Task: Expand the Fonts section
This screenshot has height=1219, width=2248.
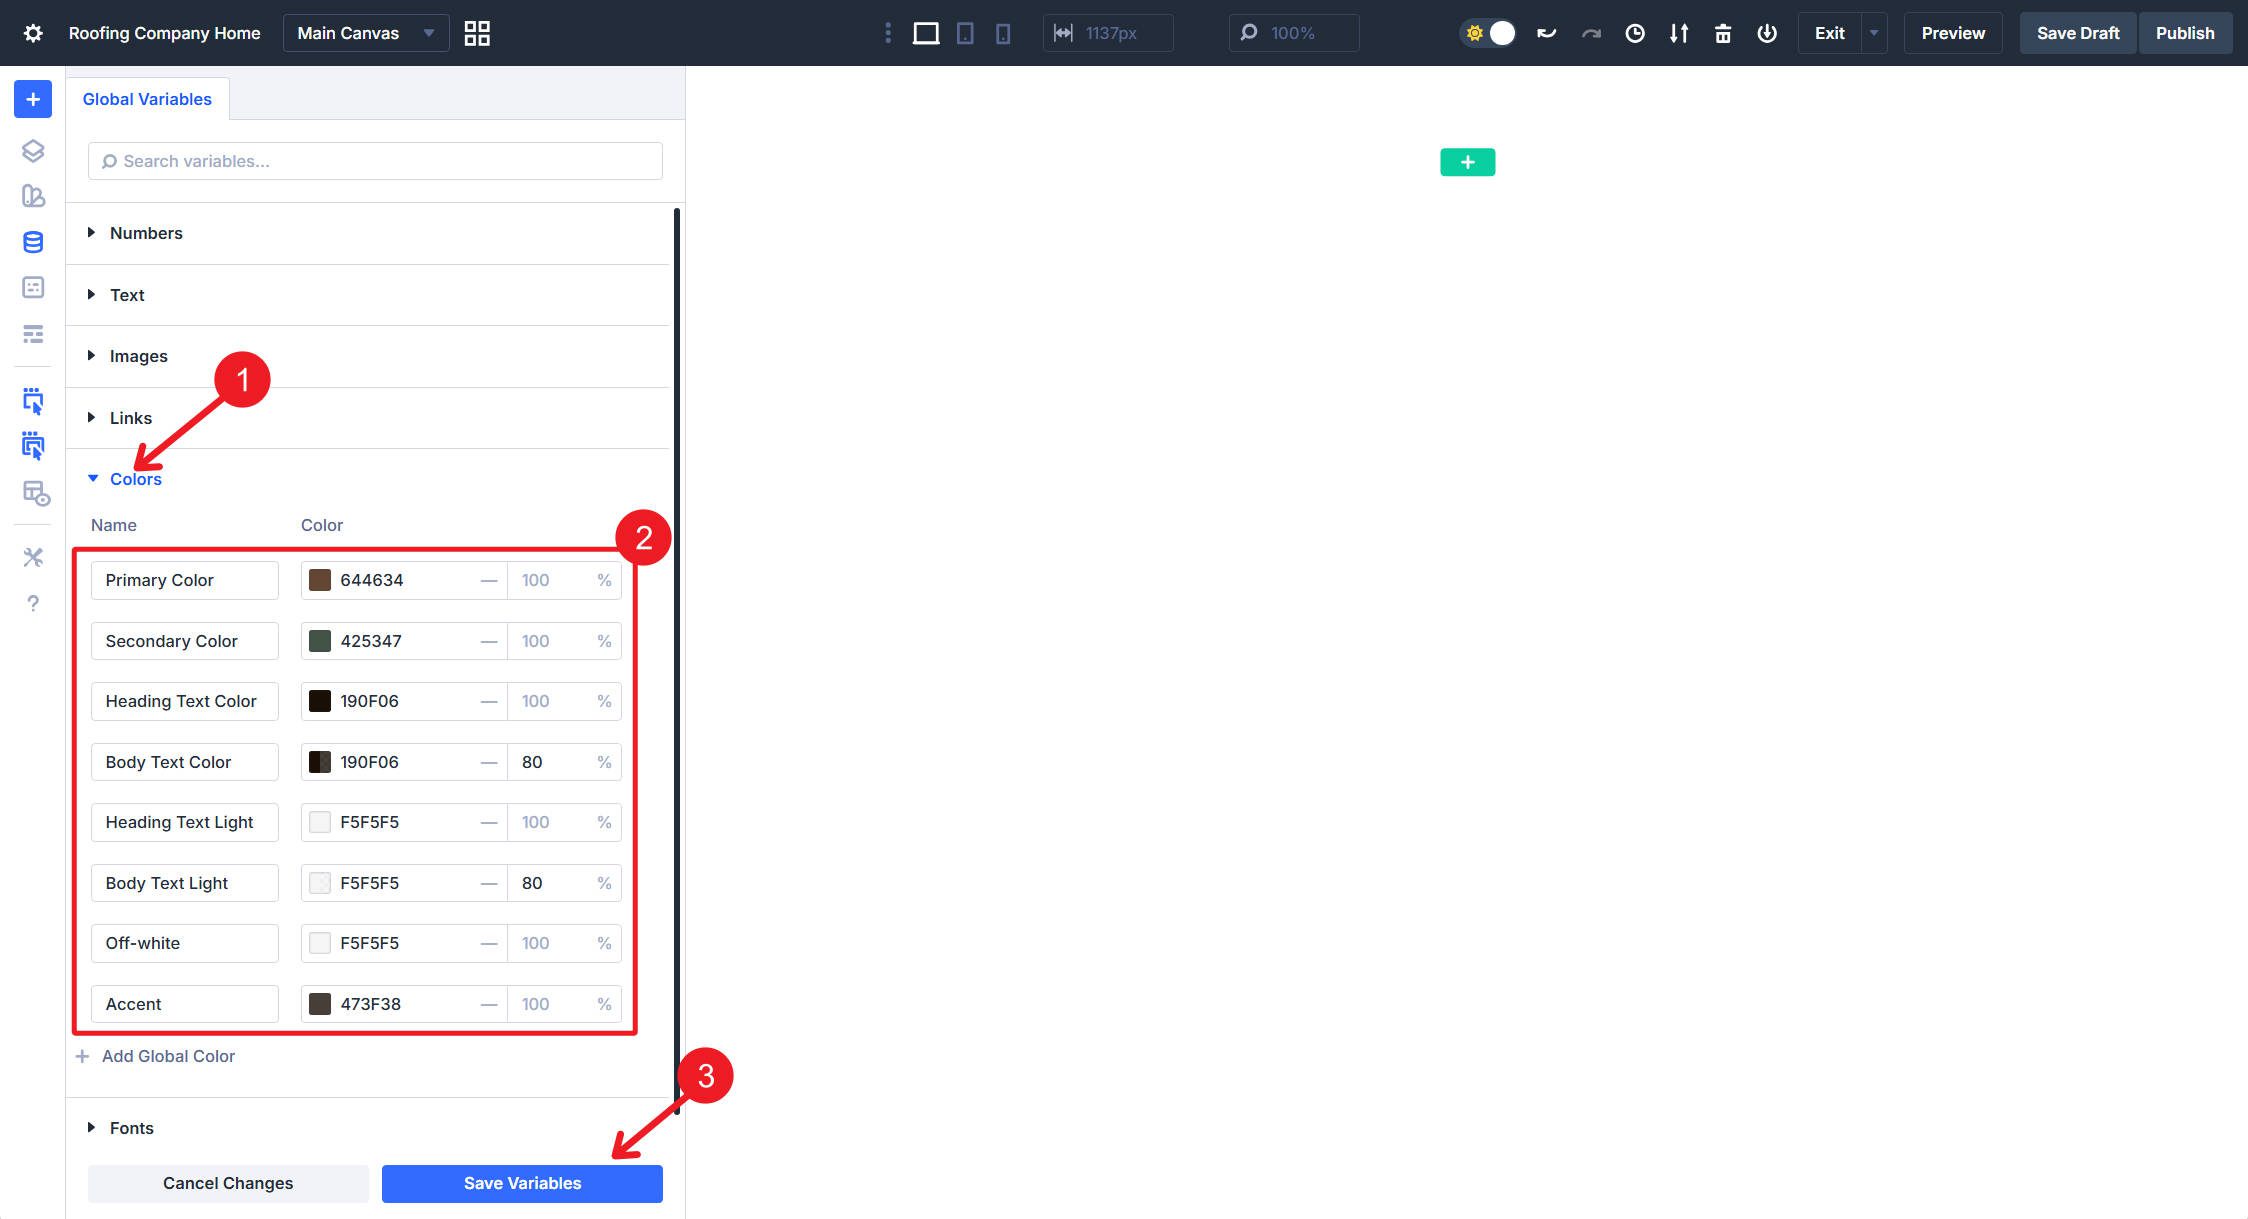Action: pyautogui.click(x=130, y=1128)
